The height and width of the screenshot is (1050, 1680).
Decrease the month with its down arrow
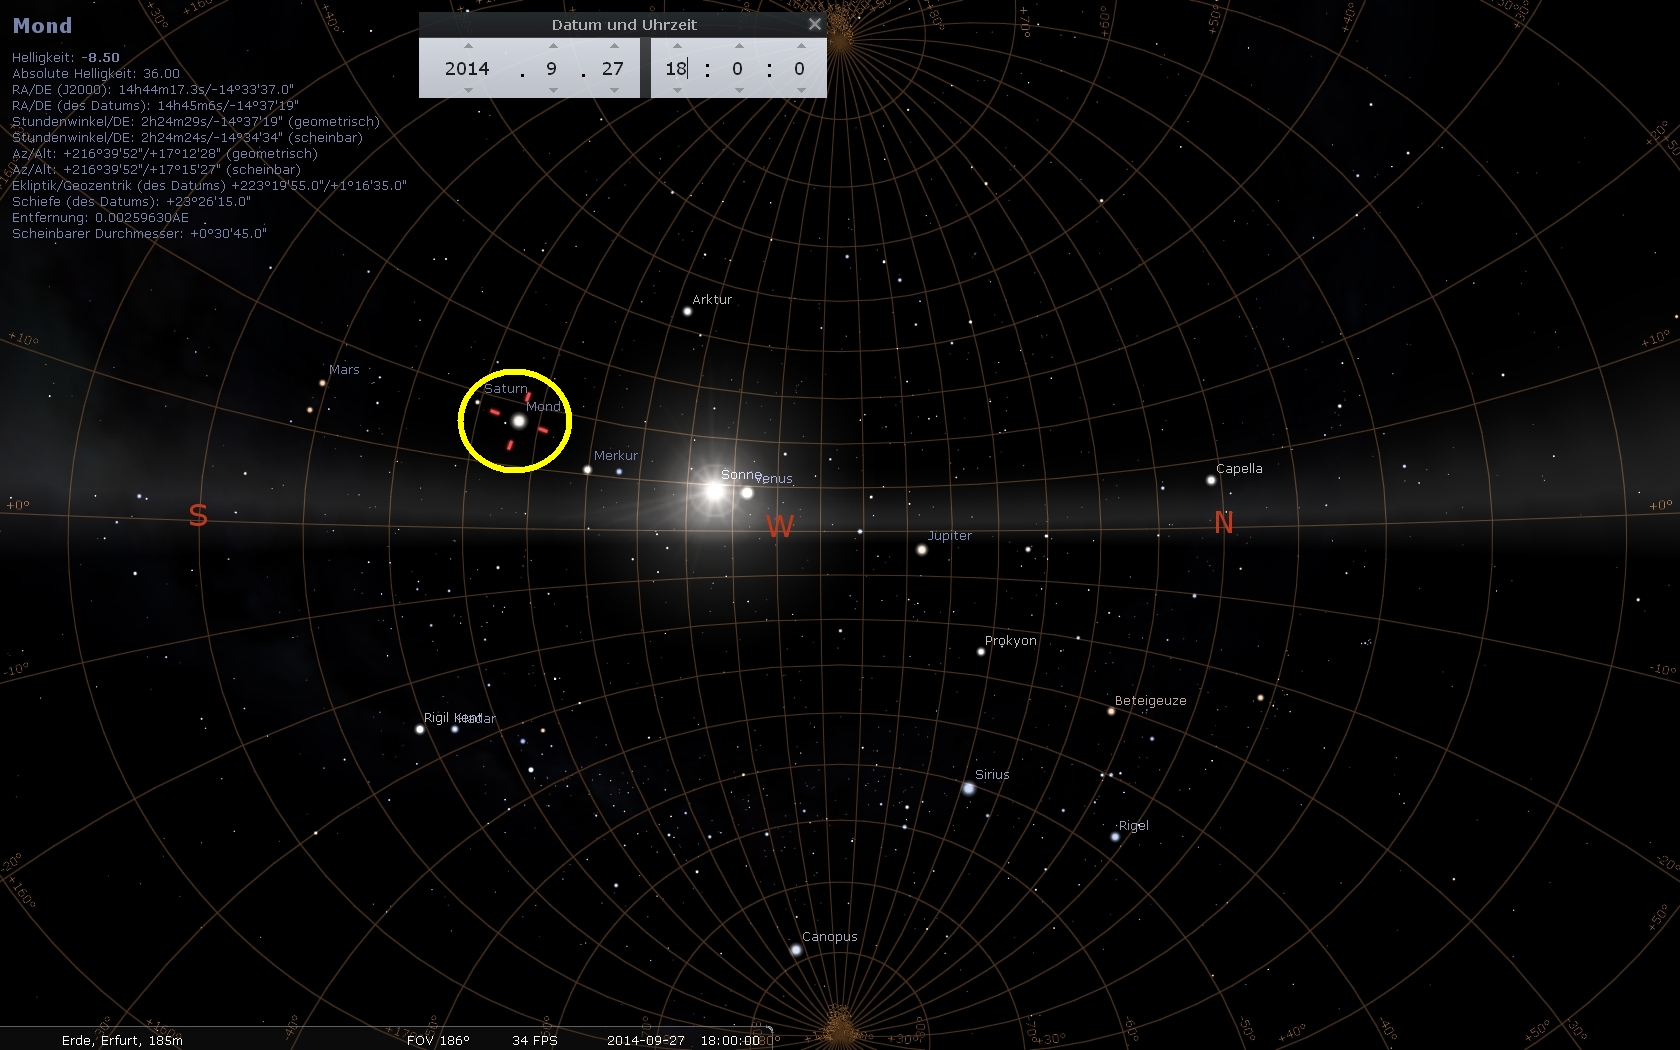coord(552,90)
